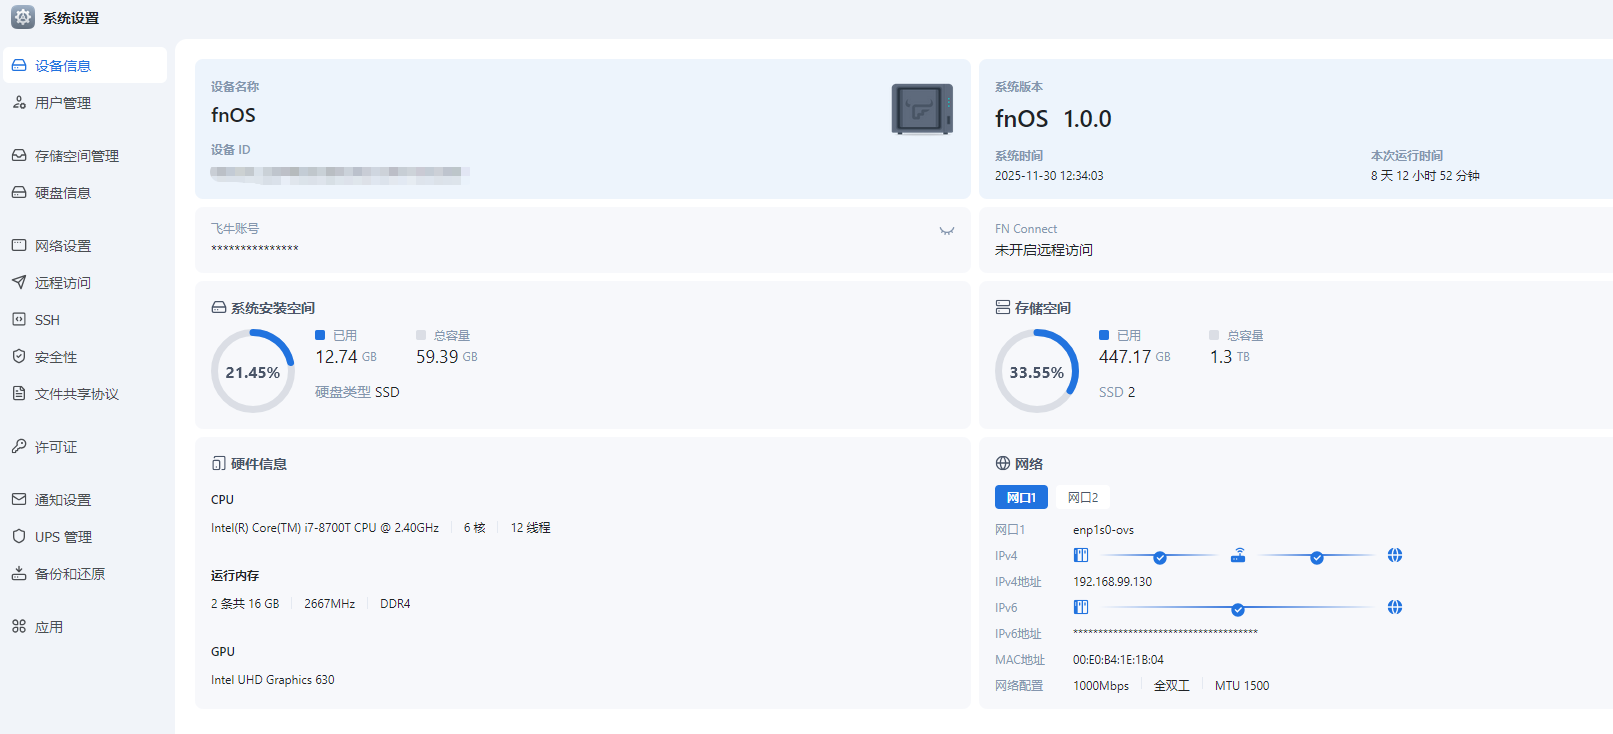The width and height of the screenshot is (1613, 734).
Task: Click the system settings gear icon
Action: (x=22, y=17)
